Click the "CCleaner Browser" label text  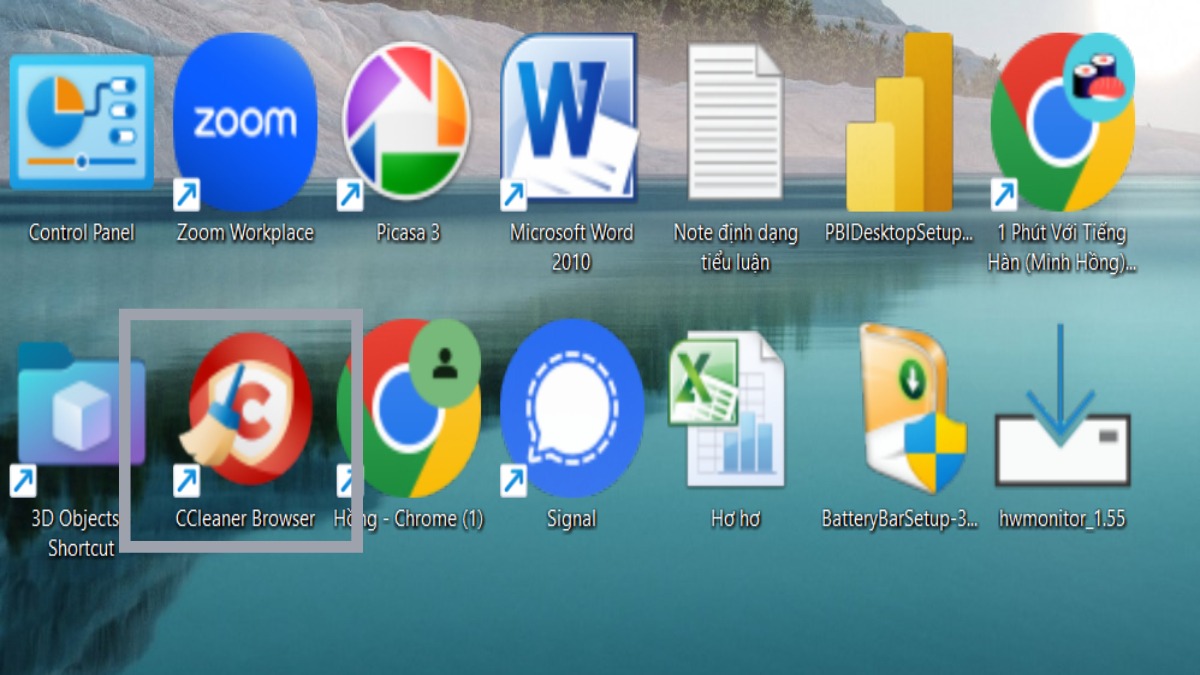[x=245, y=518]
